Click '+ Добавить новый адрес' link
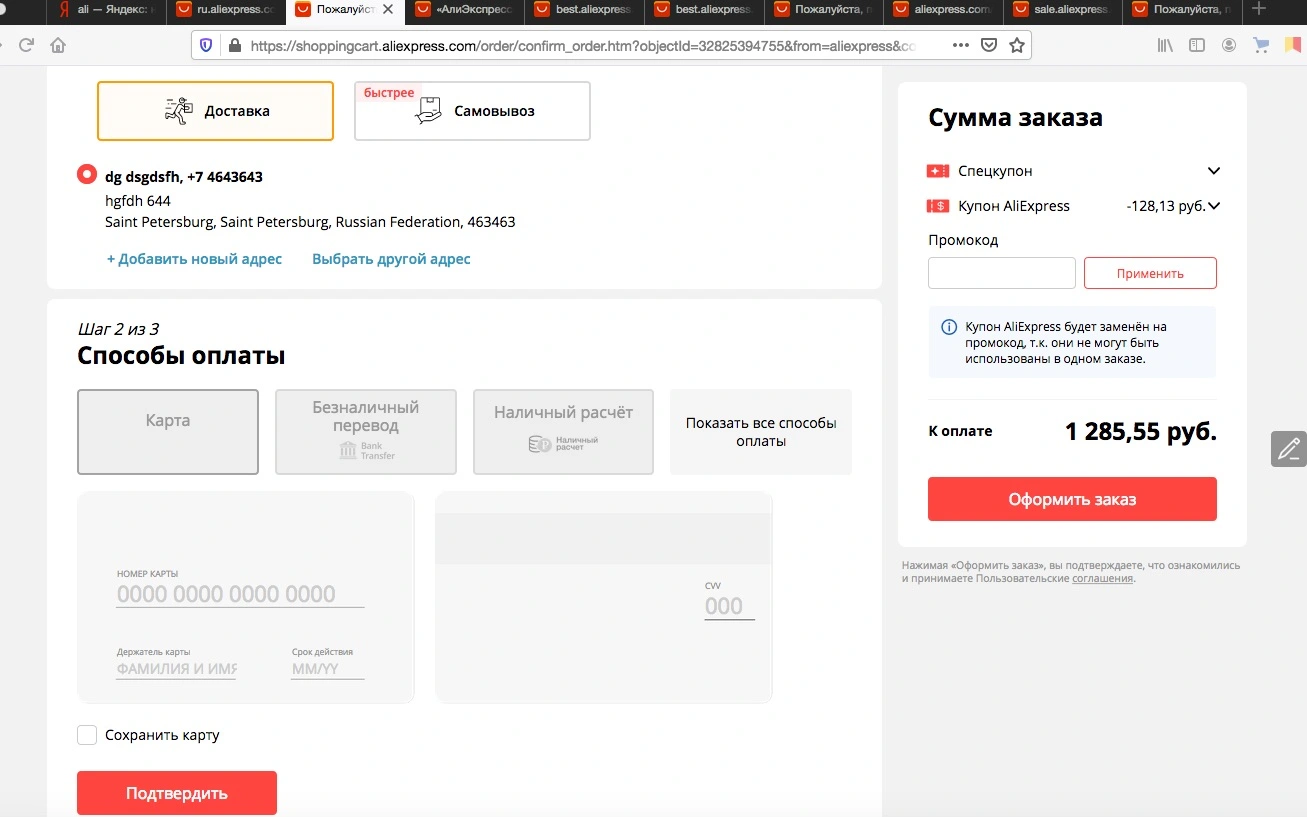The width and height of the screenshot is (1307, 817). (x=195, y=259)
